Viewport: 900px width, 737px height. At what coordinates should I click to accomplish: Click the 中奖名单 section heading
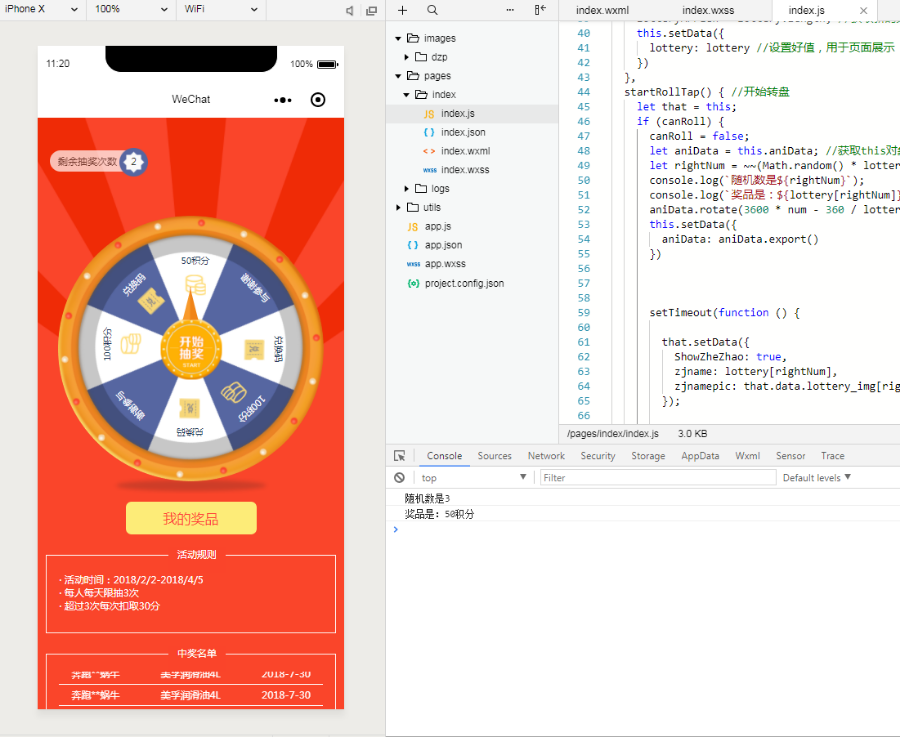(x=196, y=653)
